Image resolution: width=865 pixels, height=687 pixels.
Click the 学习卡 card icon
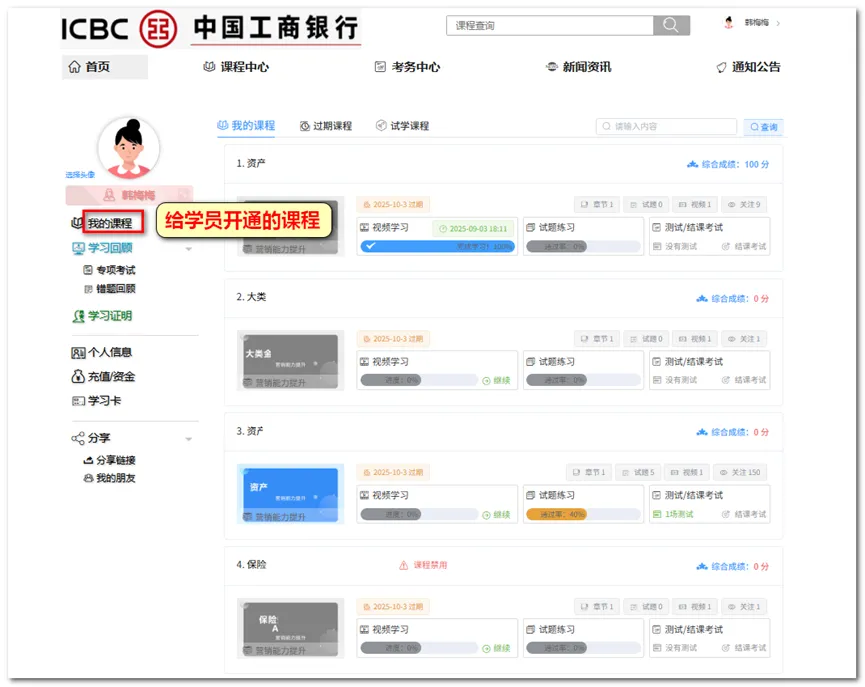click(78, 401)
